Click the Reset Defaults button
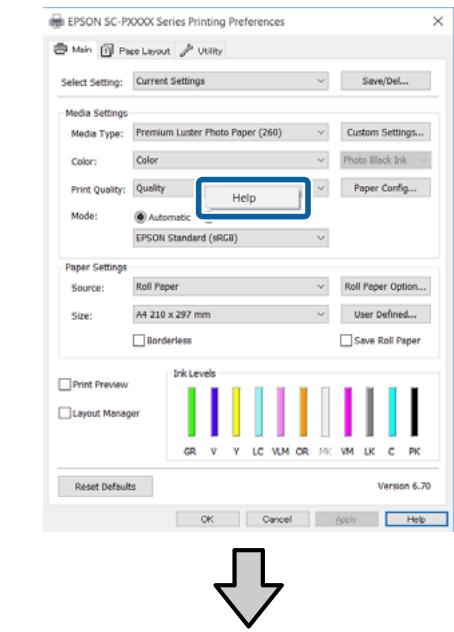Viewport: 454px width, 632px height. [x=105, y=486]
